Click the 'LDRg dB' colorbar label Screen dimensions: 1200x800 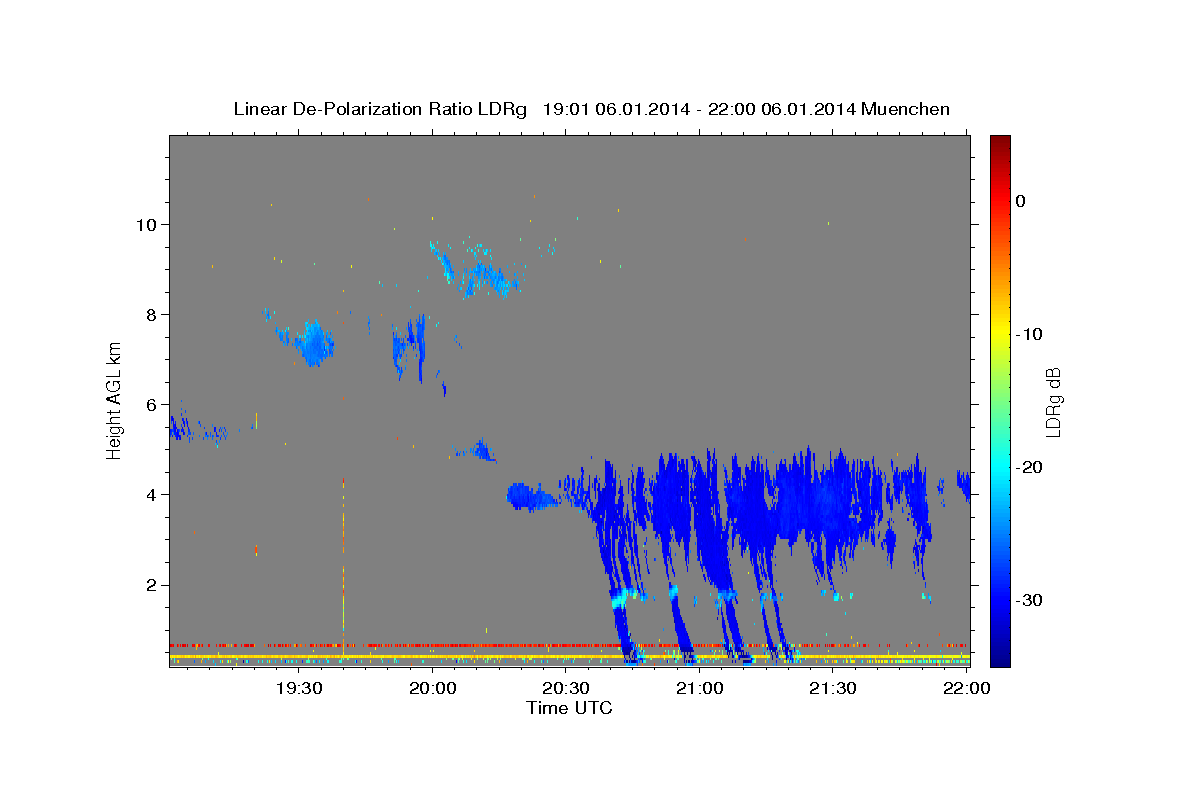pos(1052,401)
